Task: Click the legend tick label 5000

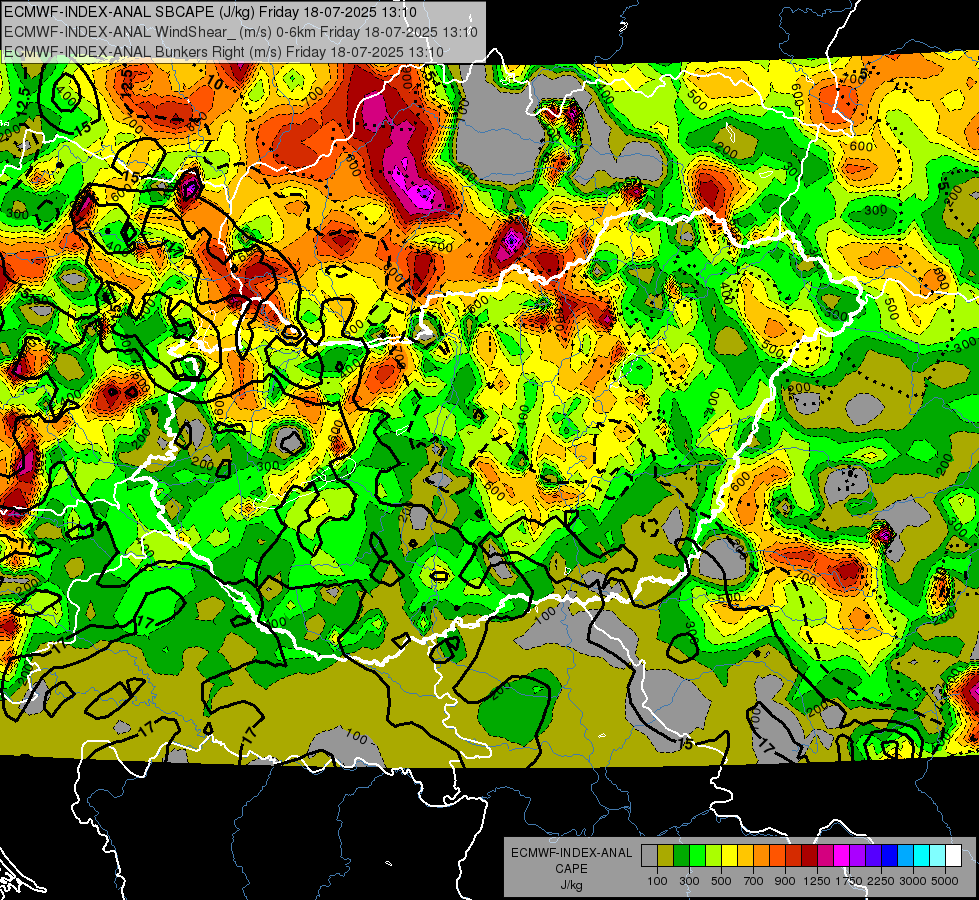Action: click(945, 881)
